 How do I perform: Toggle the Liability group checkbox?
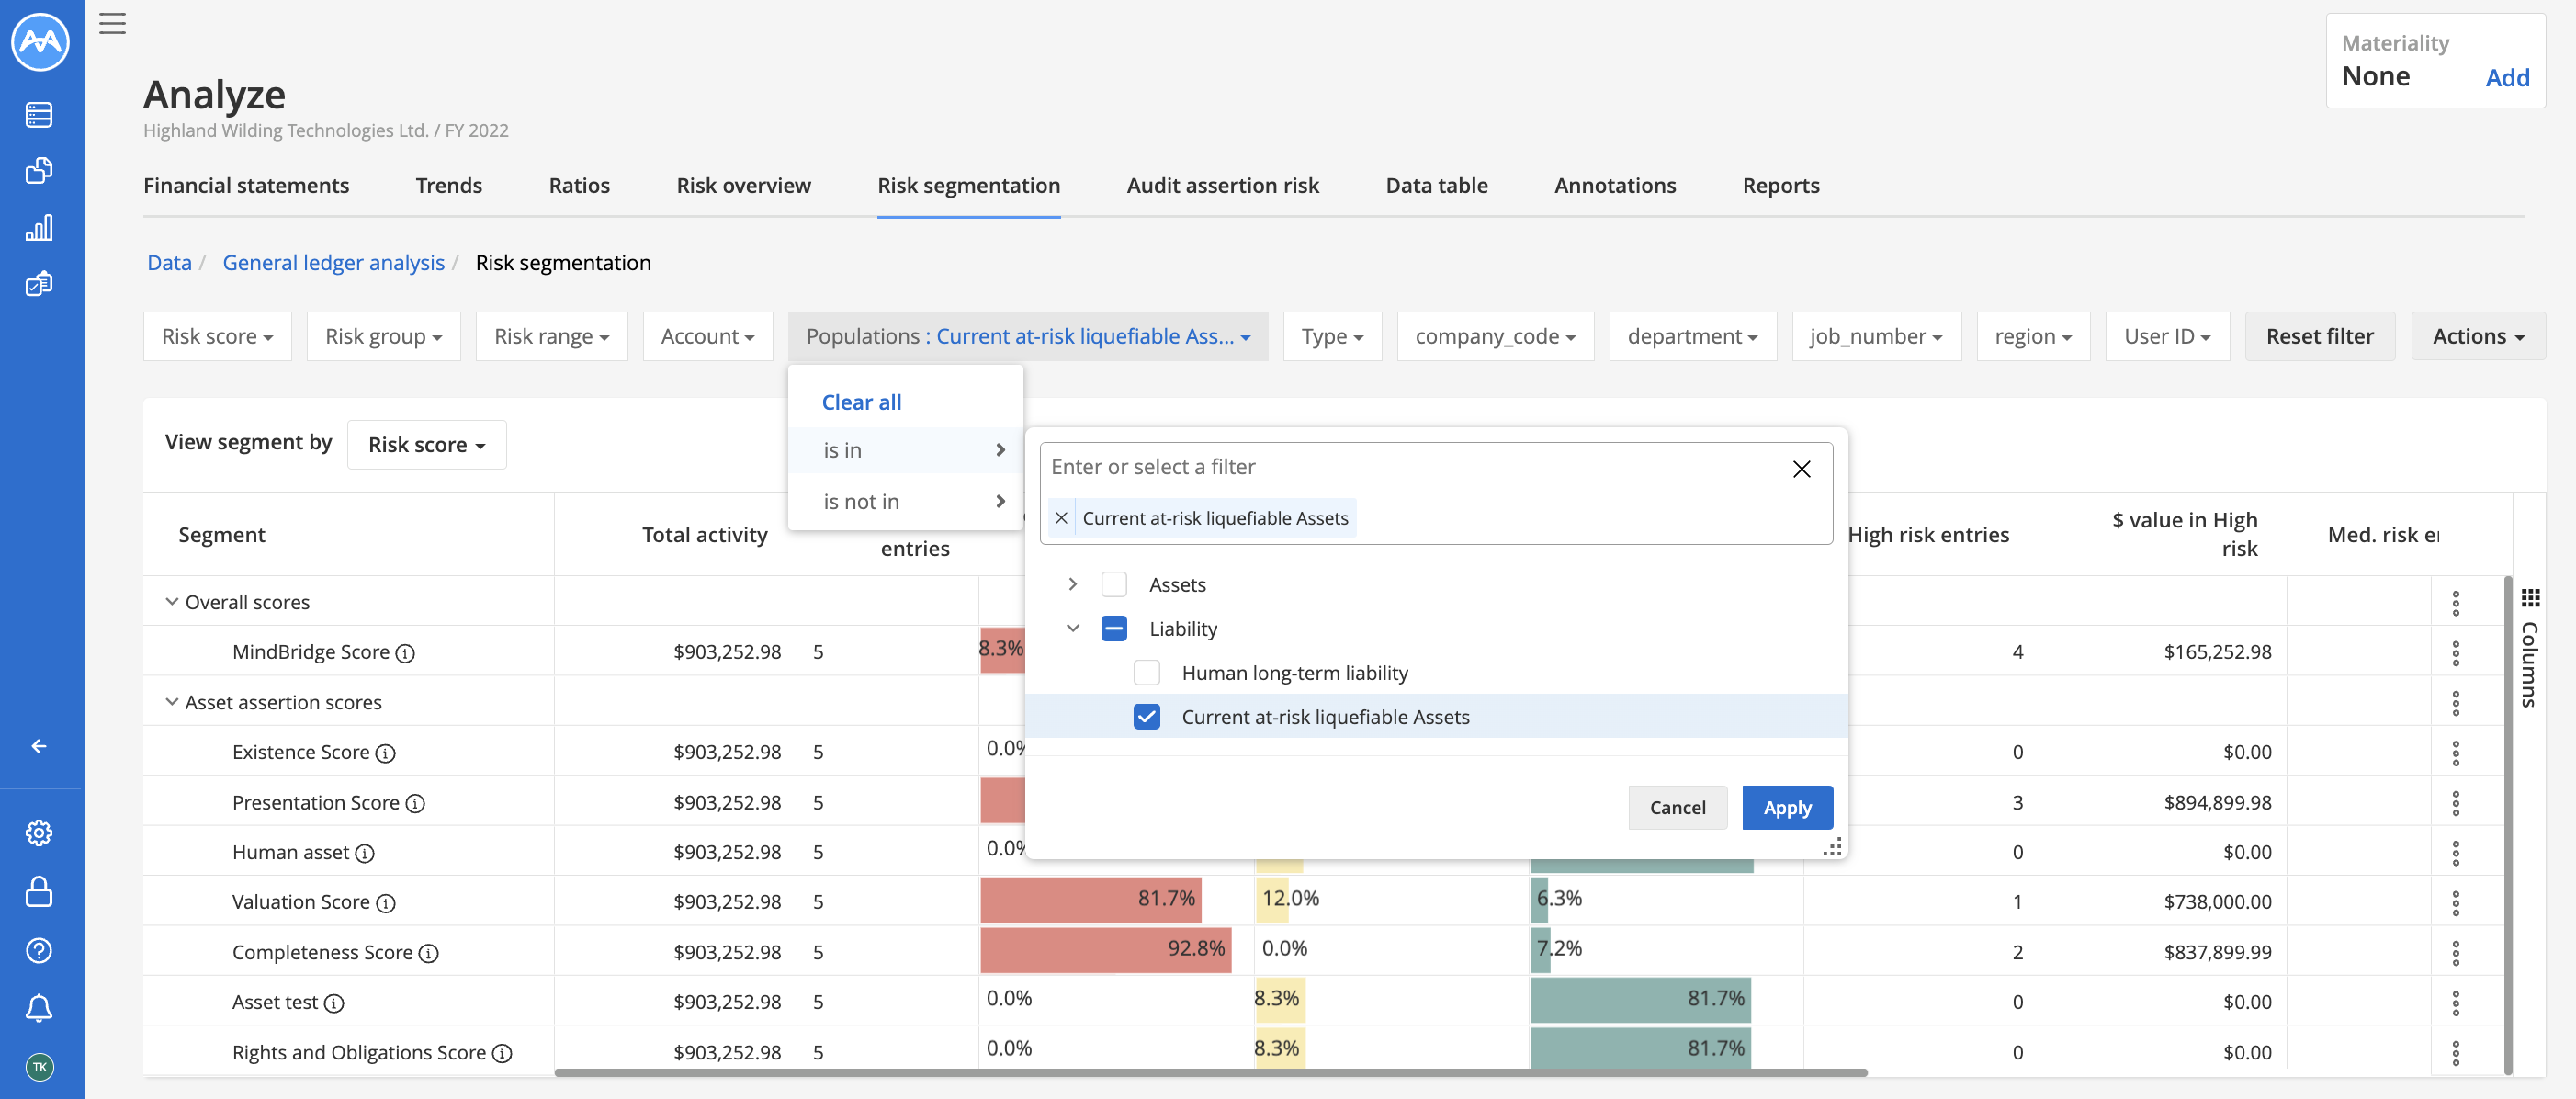click(x=1113, y=628)
